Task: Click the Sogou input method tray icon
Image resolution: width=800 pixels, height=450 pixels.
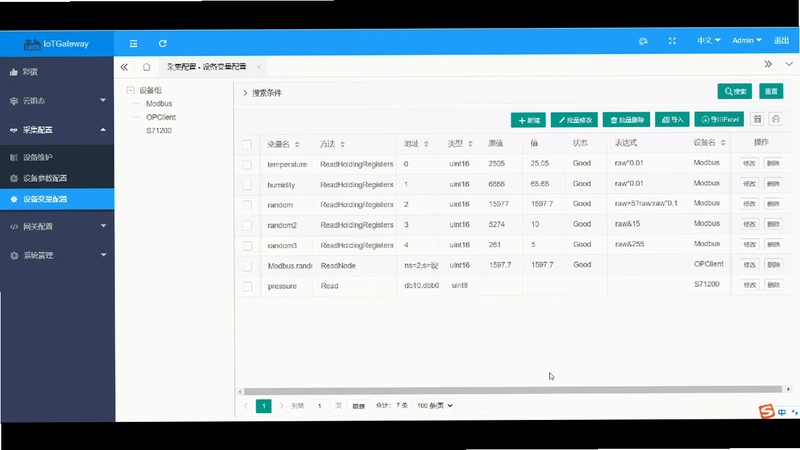Action: [766, 411]
